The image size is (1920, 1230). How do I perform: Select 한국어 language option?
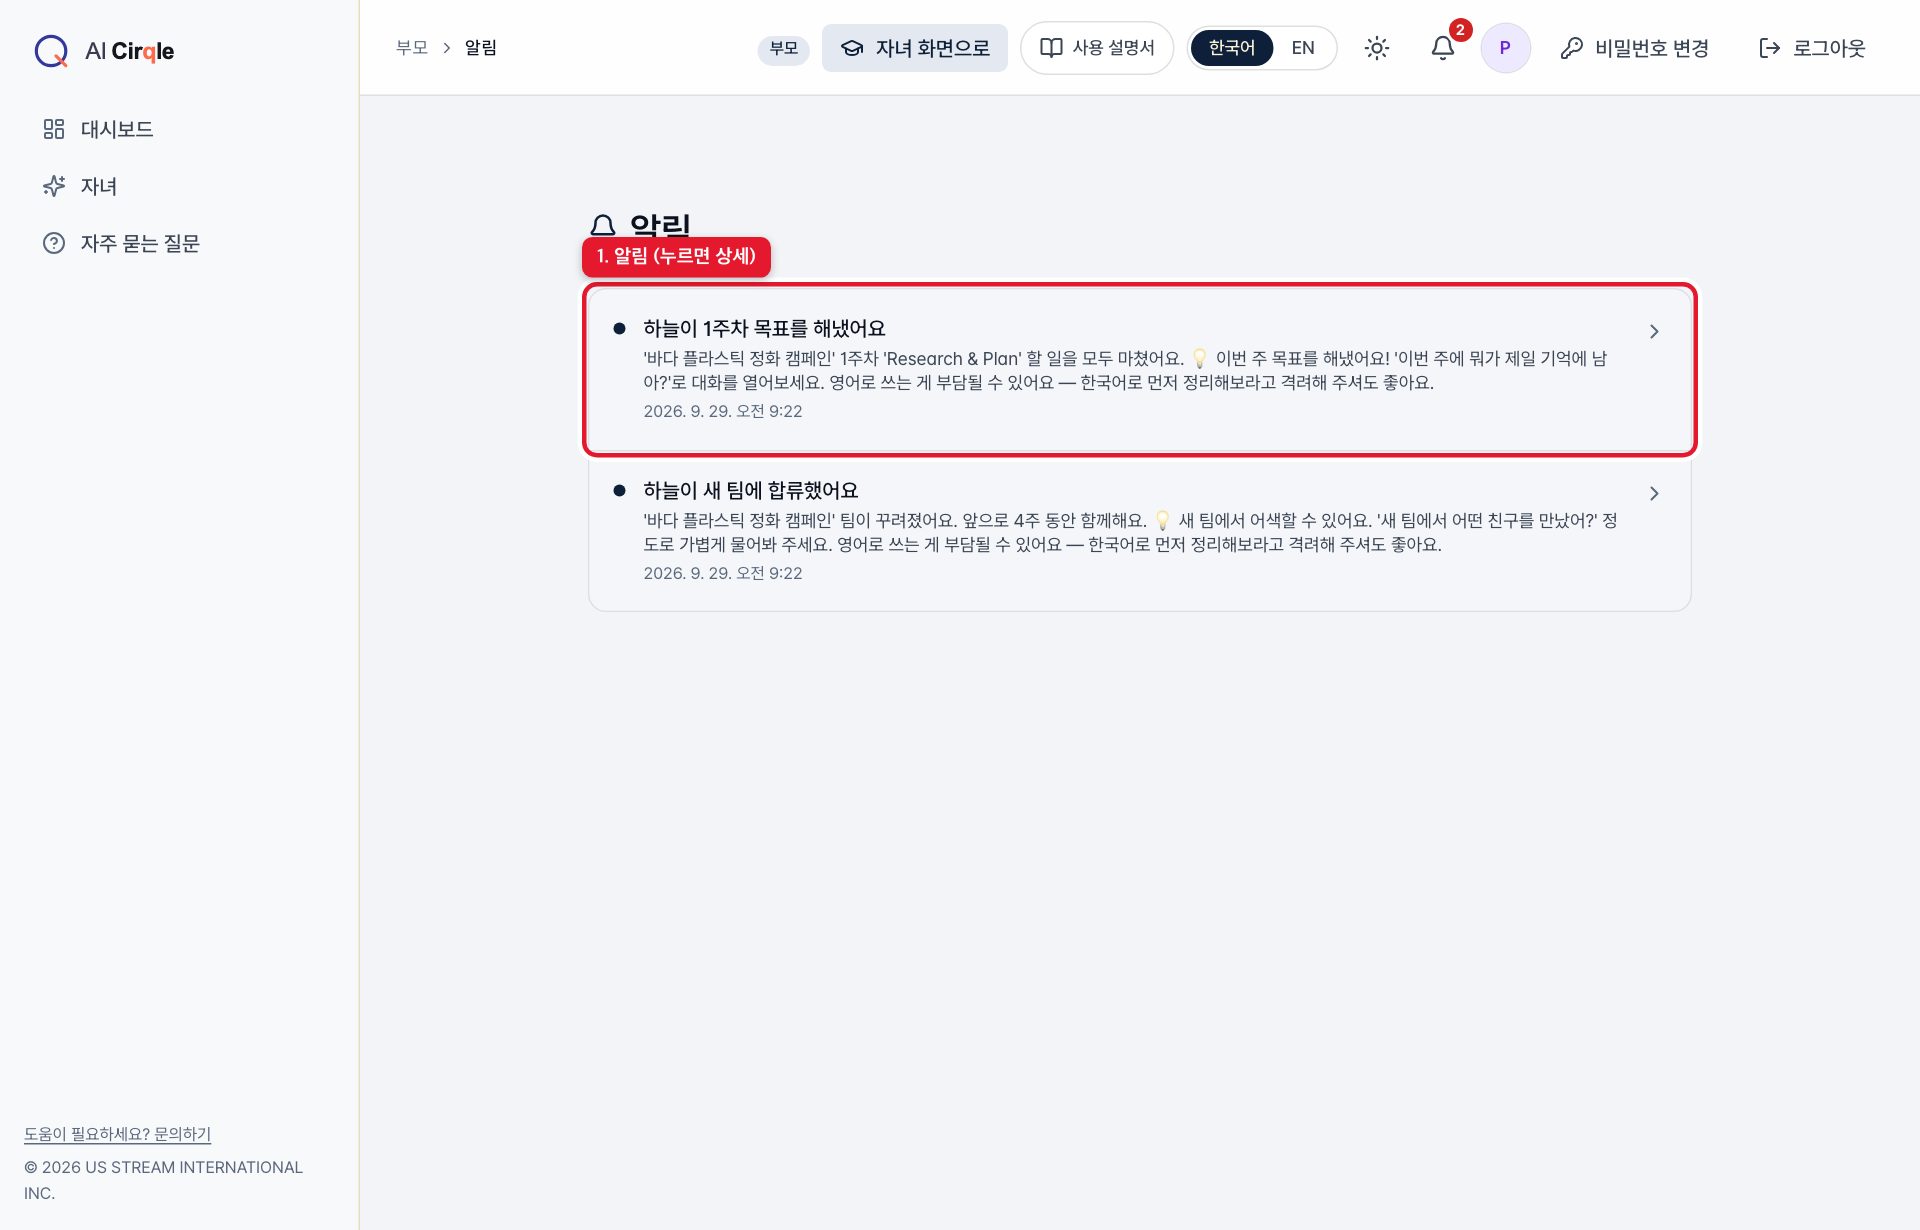tap(1231, 47)
